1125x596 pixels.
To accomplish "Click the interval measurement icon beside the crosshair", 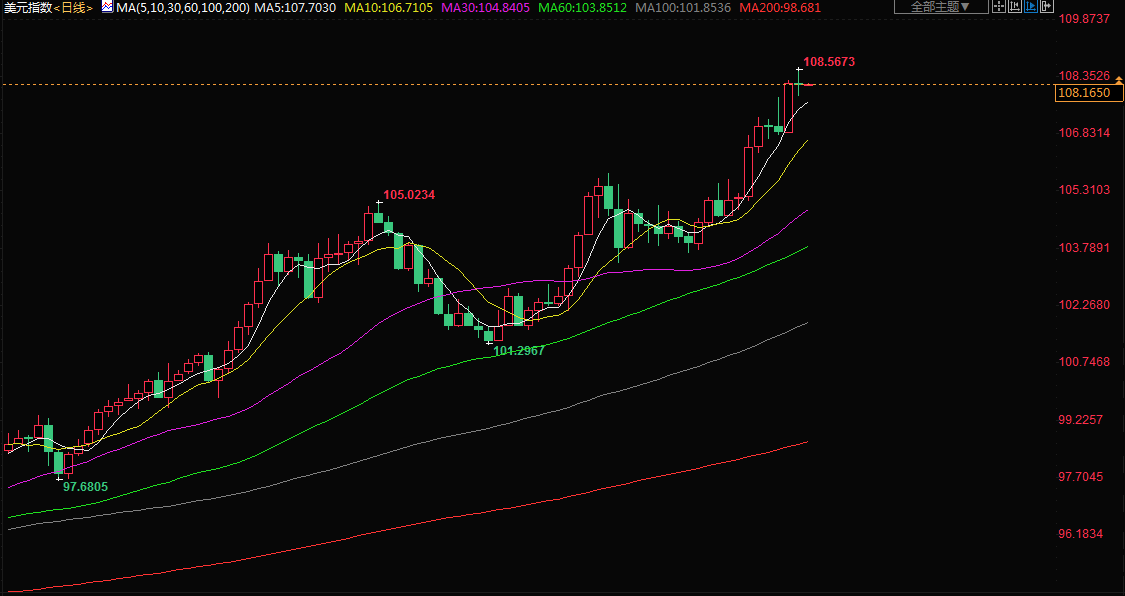I will 1015,6.
